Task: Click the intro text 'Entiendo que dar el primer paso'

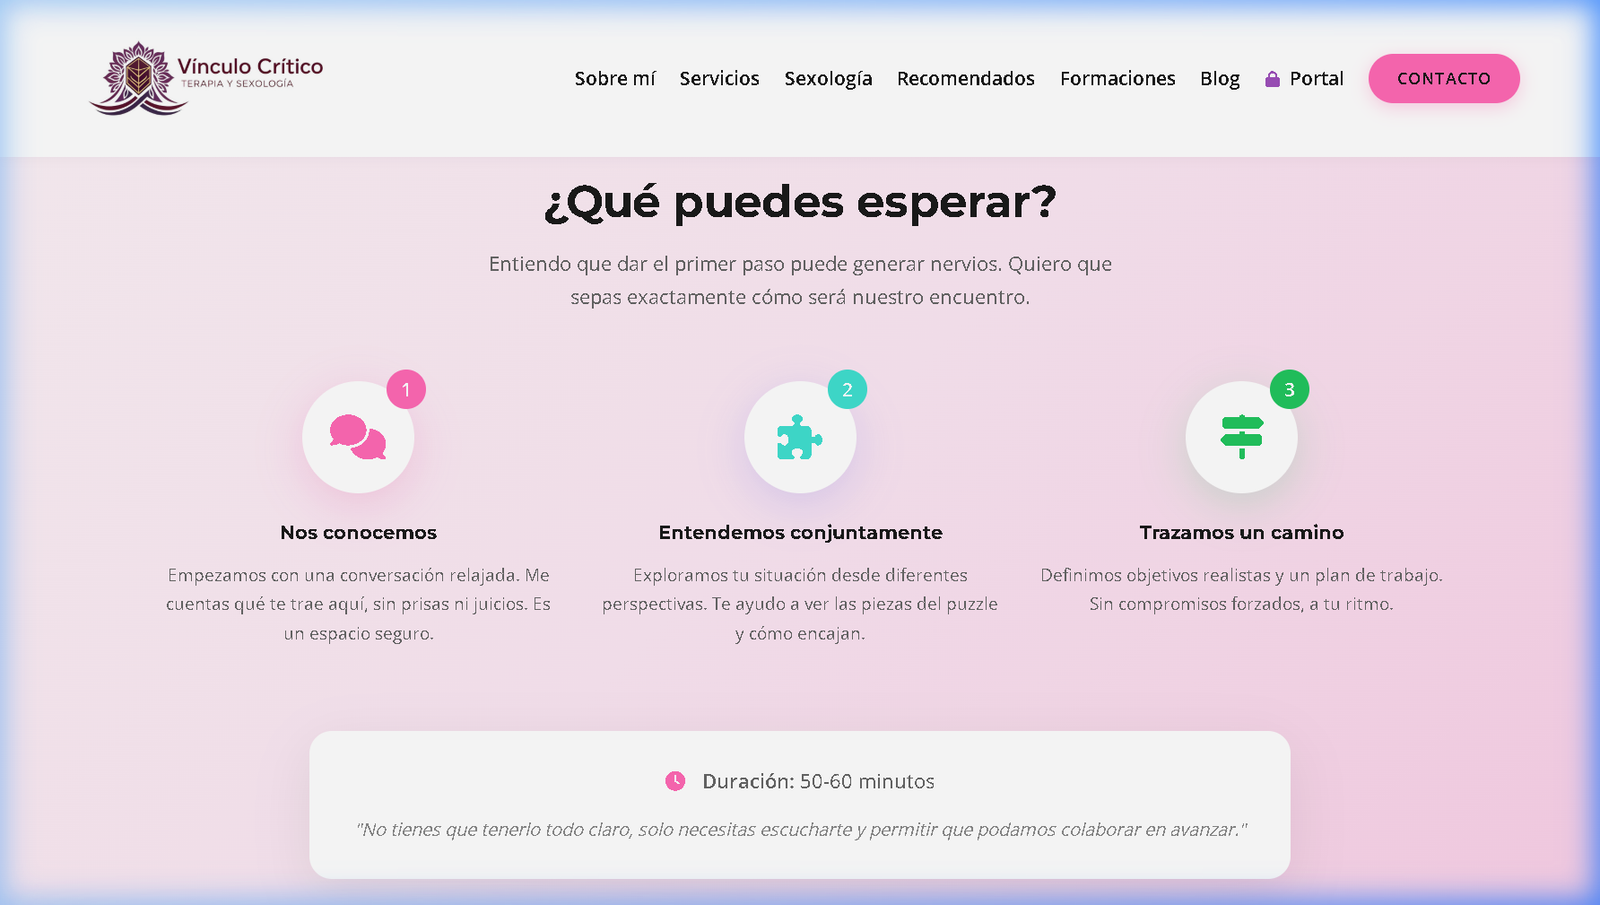Action: tap(800, 280)
